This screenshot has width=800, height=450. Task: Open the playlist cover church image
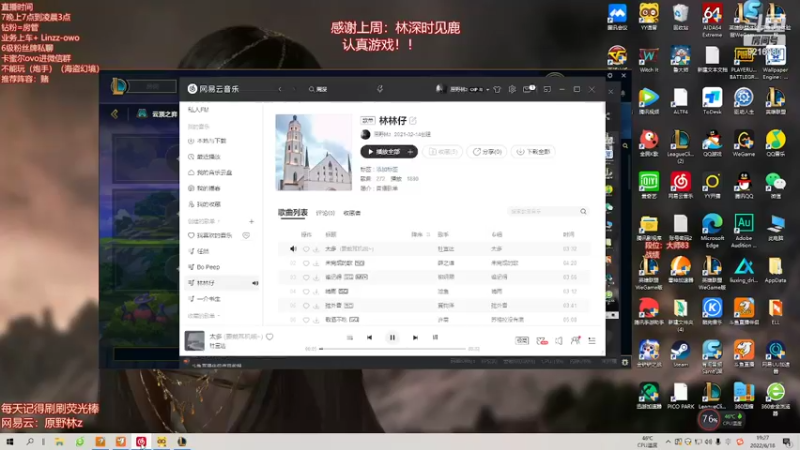pyautogui.click(x=314, y=153)
